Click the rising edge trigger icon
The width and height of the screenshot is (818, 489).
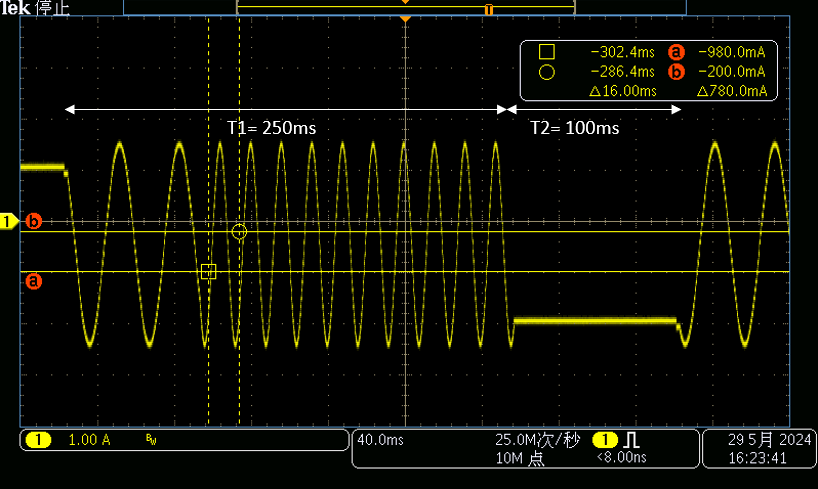pos(632,440)
